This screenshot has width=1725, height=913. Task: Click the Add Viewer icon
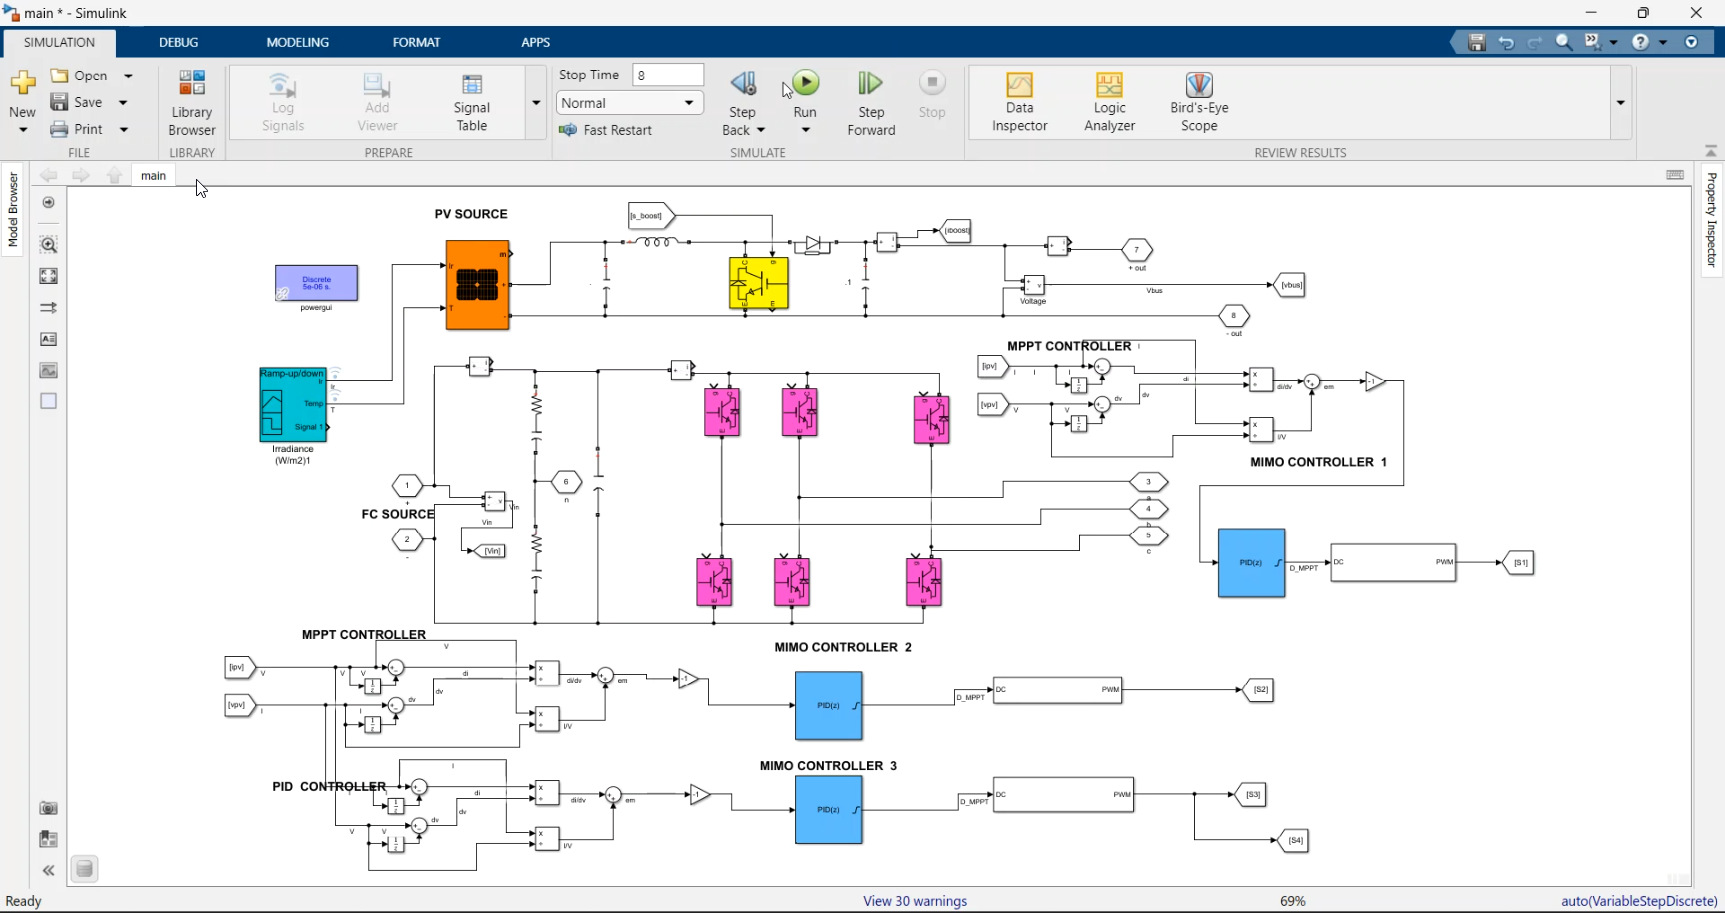[x=377, y=102]
